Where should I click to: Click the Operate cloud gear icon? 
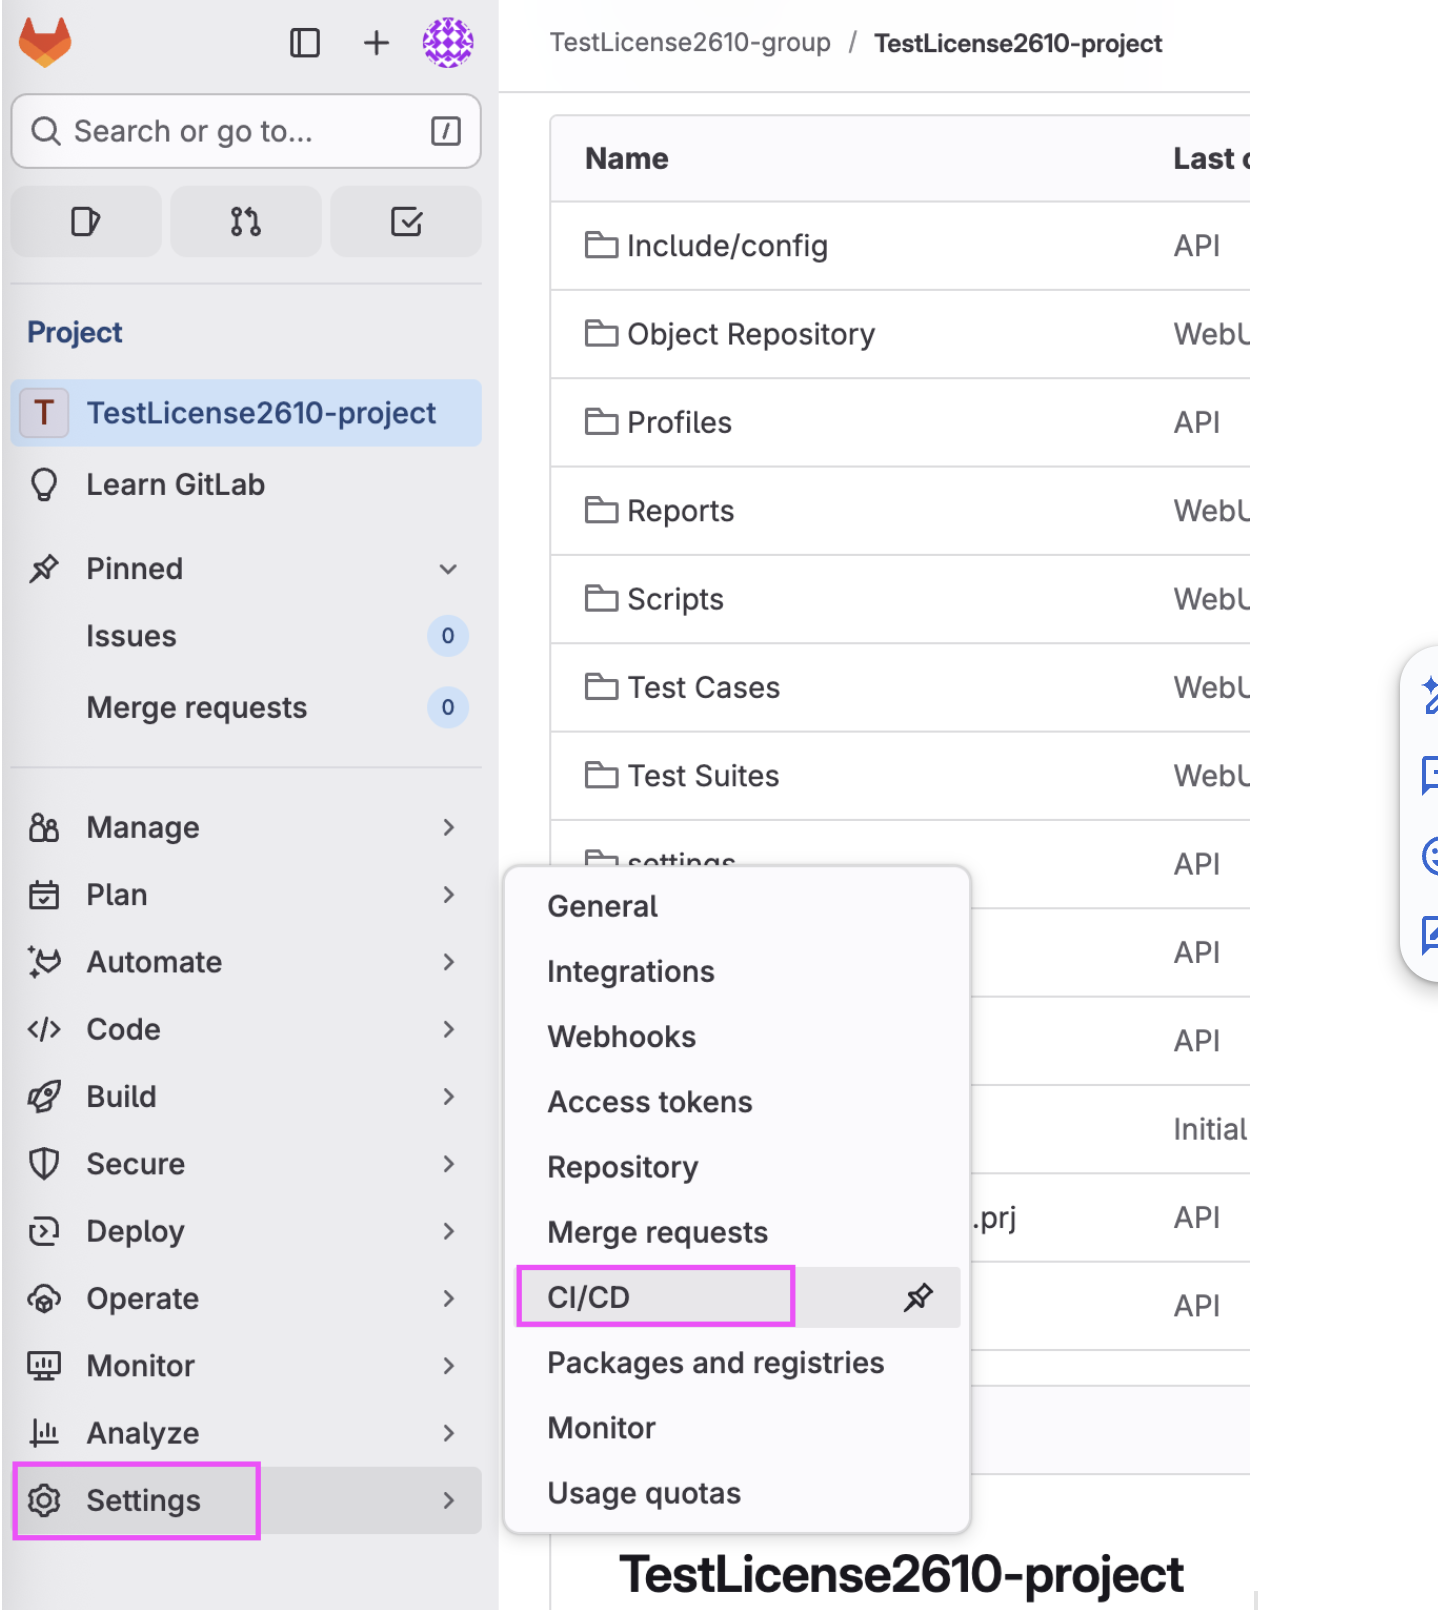coord(44,1299)
